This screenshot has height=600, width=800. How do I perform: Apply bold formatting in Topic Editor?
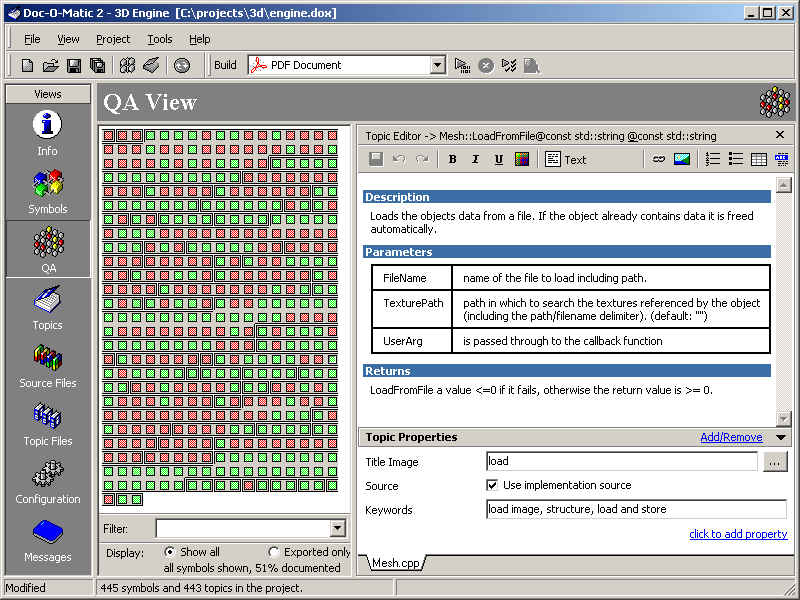(452, 159)
